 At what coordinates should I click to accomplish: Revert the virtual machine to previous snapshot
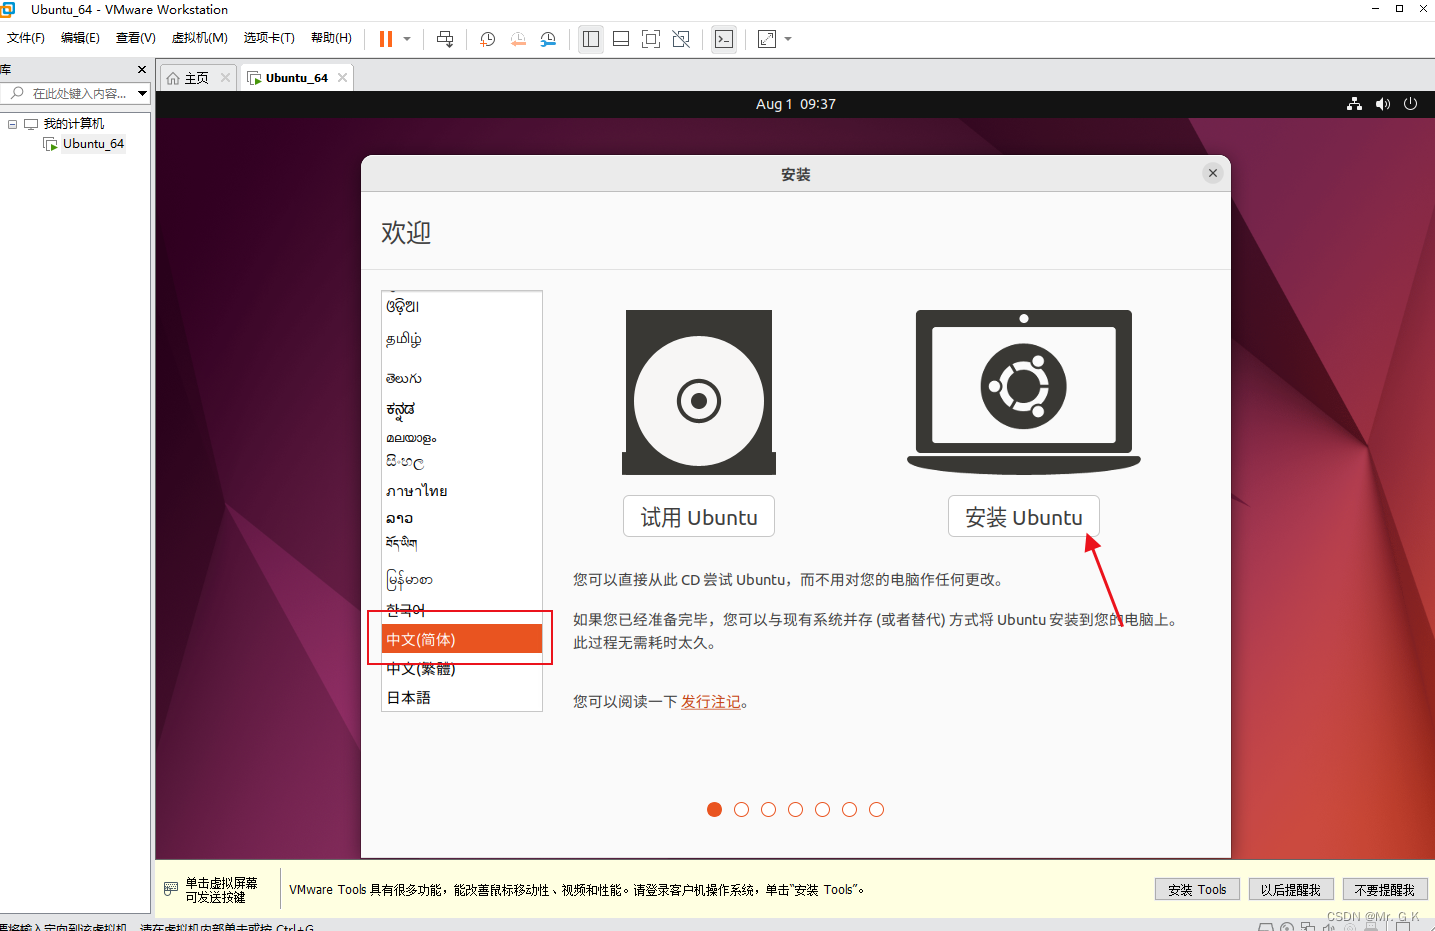518,39
